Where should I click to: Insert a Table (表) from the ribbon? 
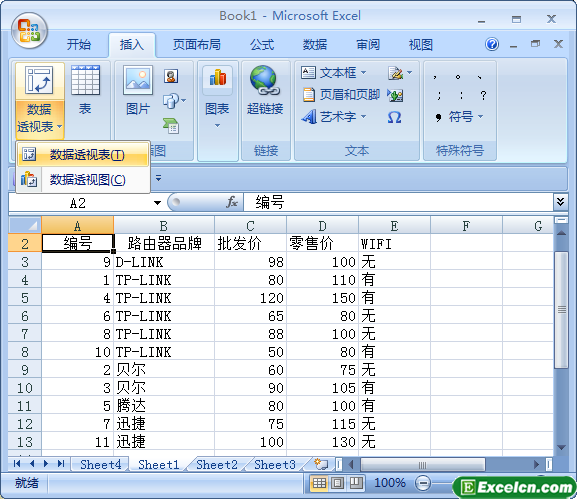[x=85, y=91]
